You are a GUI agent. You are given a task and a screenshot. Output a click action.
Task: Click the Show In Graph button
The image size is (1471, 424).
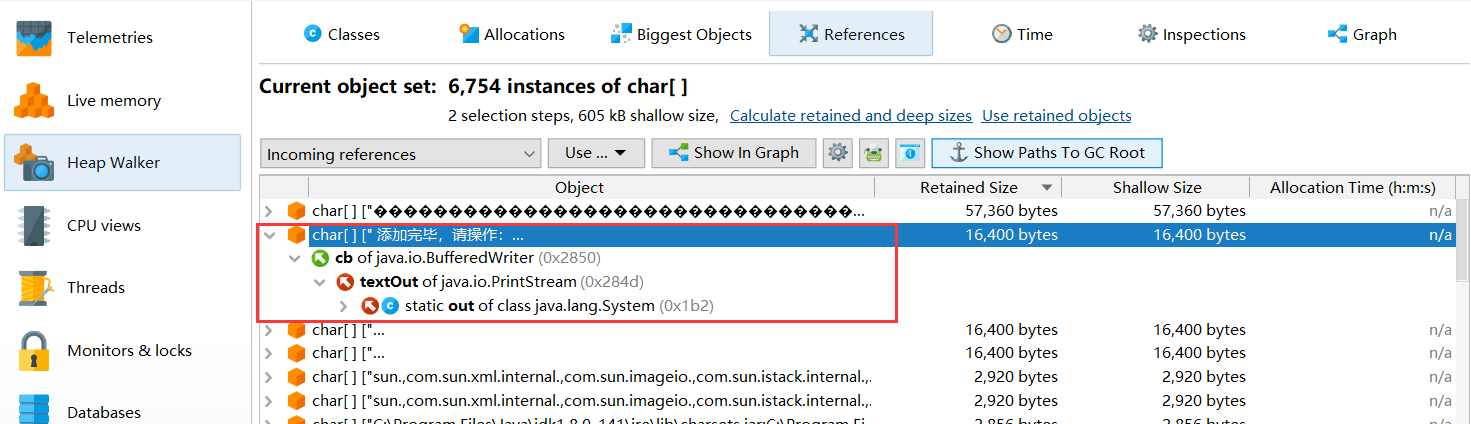click(733, 153)
